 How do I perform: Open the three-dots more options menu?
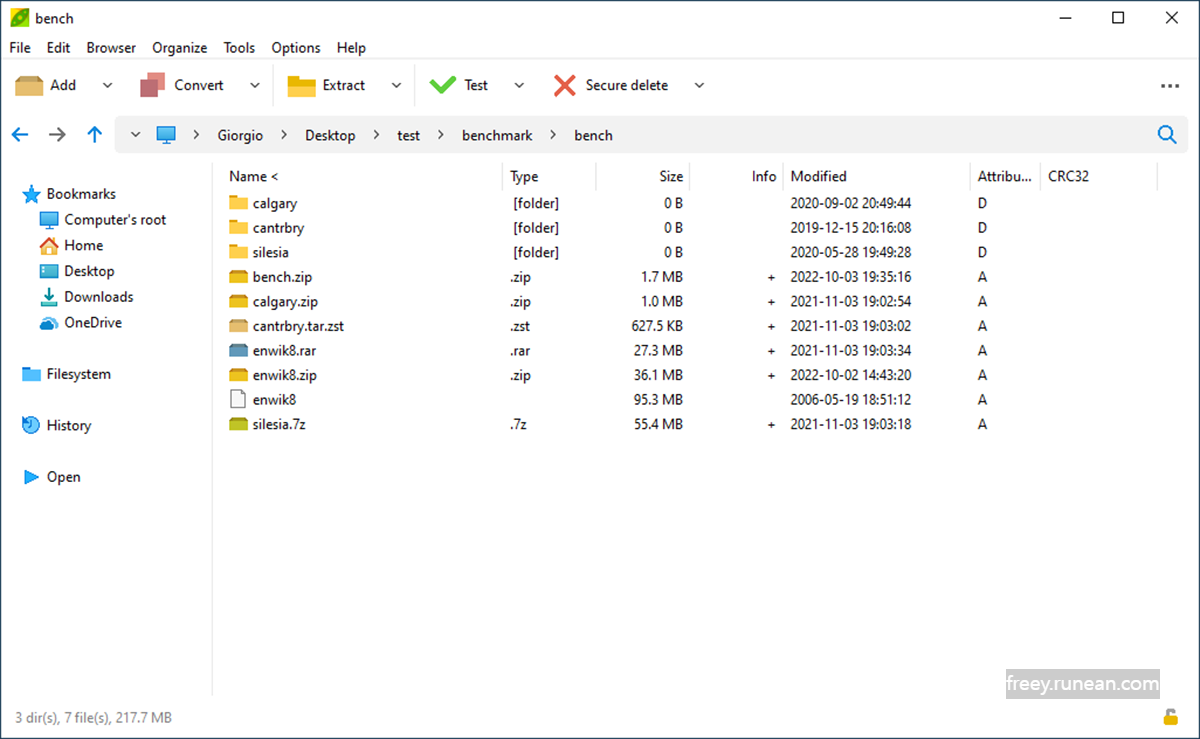coord(1170,86)
